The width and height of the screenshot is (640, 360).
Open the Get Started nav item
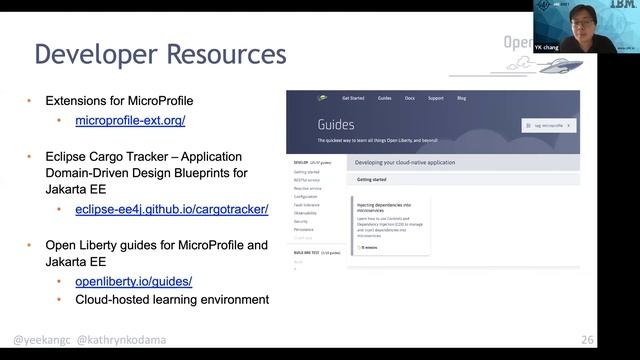coord(353,98)
